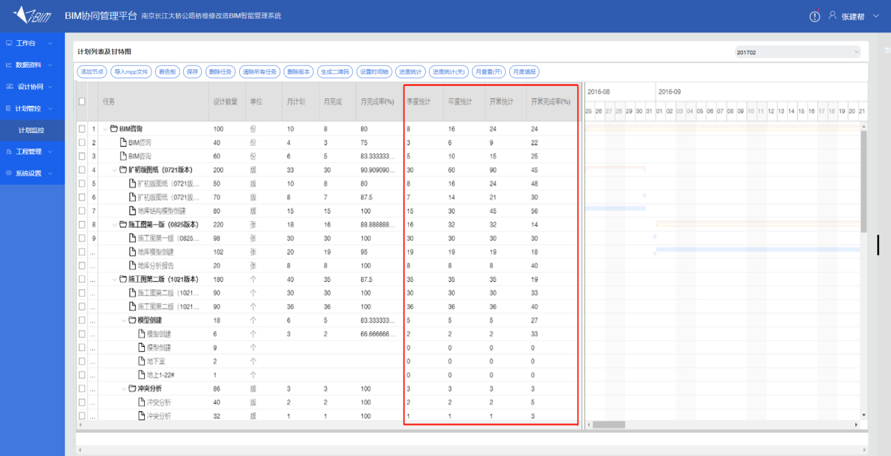Open the 工程管理 sidebar menu
891x456 pixels.
pyautogui.click(x=32, y=152)
